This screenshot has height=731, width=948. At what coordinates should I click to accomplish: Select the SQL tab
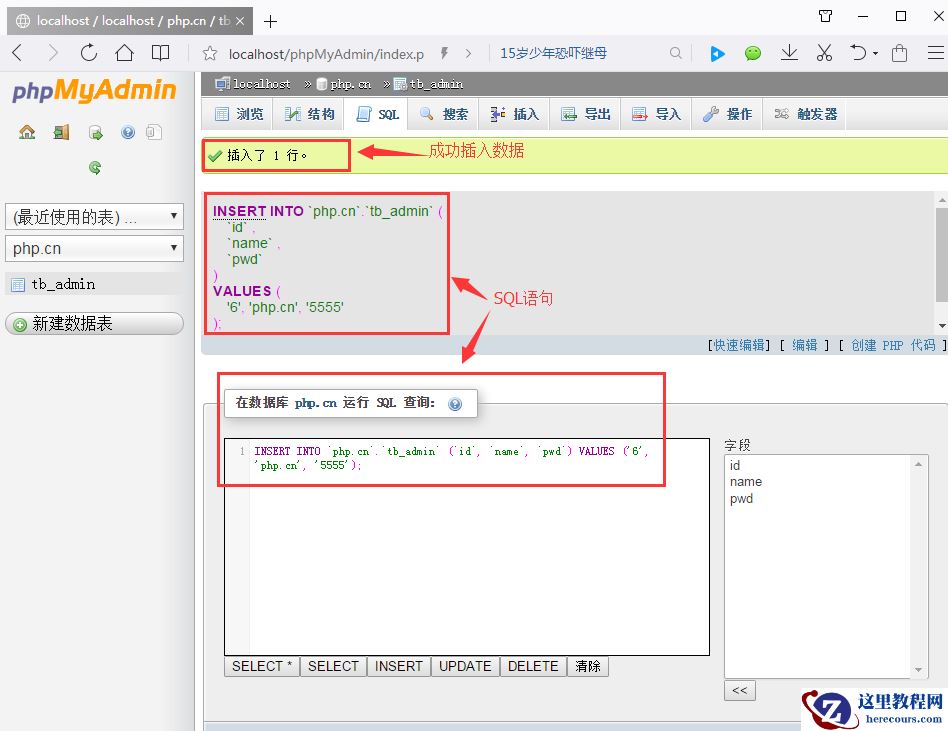pos(378,114)
